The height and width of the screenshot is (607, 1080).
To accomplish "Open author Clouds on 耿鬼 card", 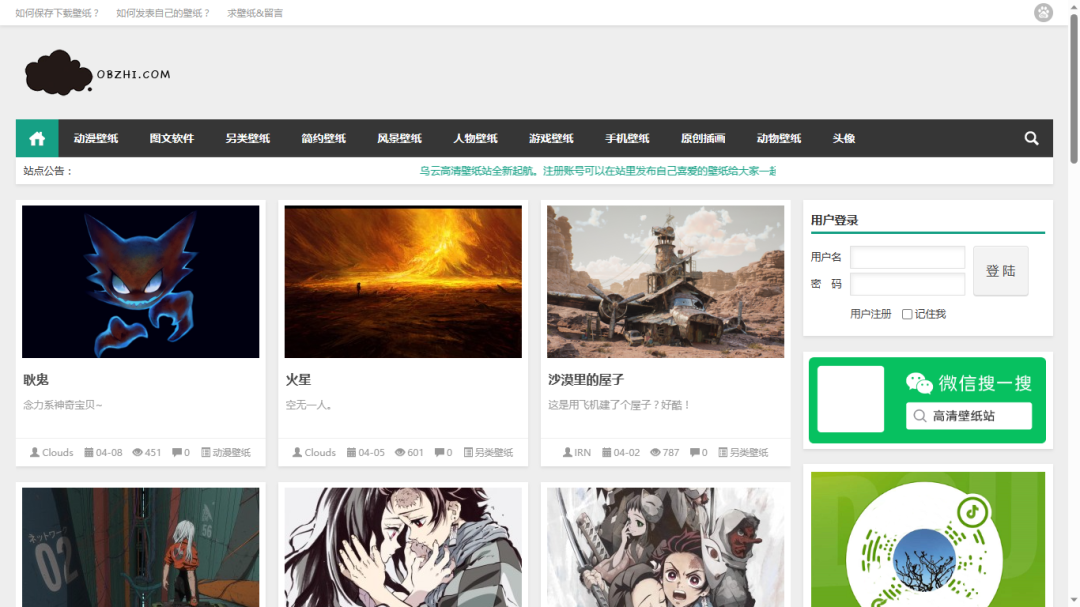I will (x=57, y=453).
